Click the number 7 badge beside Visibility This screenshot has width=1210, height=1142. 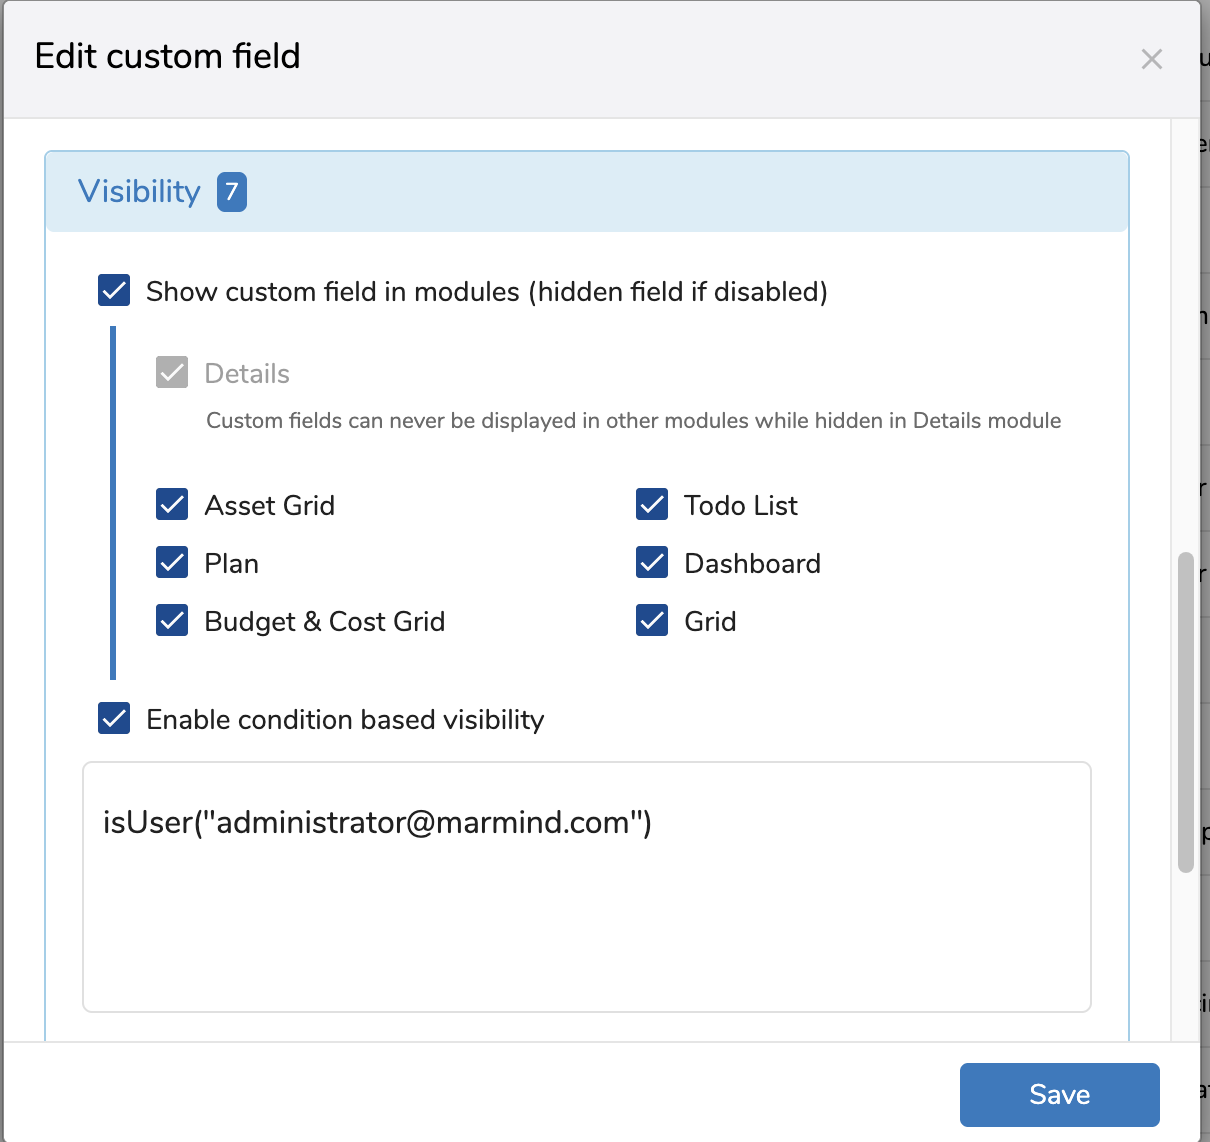pyautogui.click(x=232, y=192)
